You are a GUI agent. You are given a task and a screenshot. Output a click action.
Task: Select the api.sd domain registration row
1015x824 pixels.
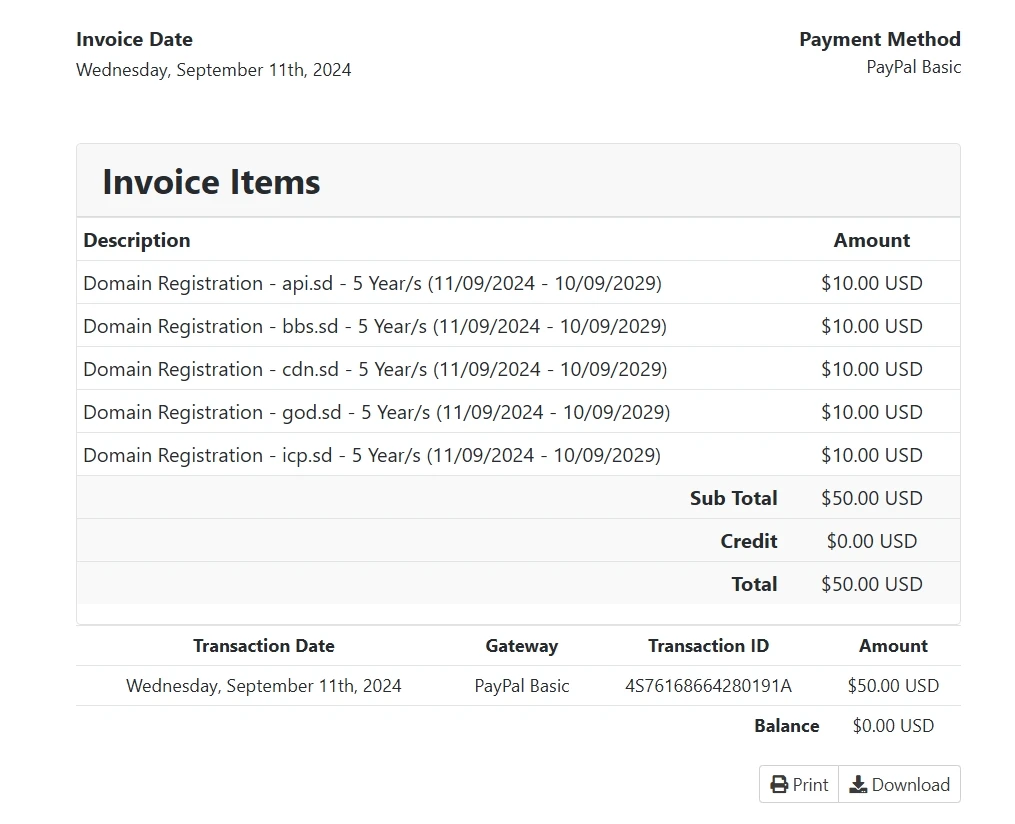click(372, 283)
